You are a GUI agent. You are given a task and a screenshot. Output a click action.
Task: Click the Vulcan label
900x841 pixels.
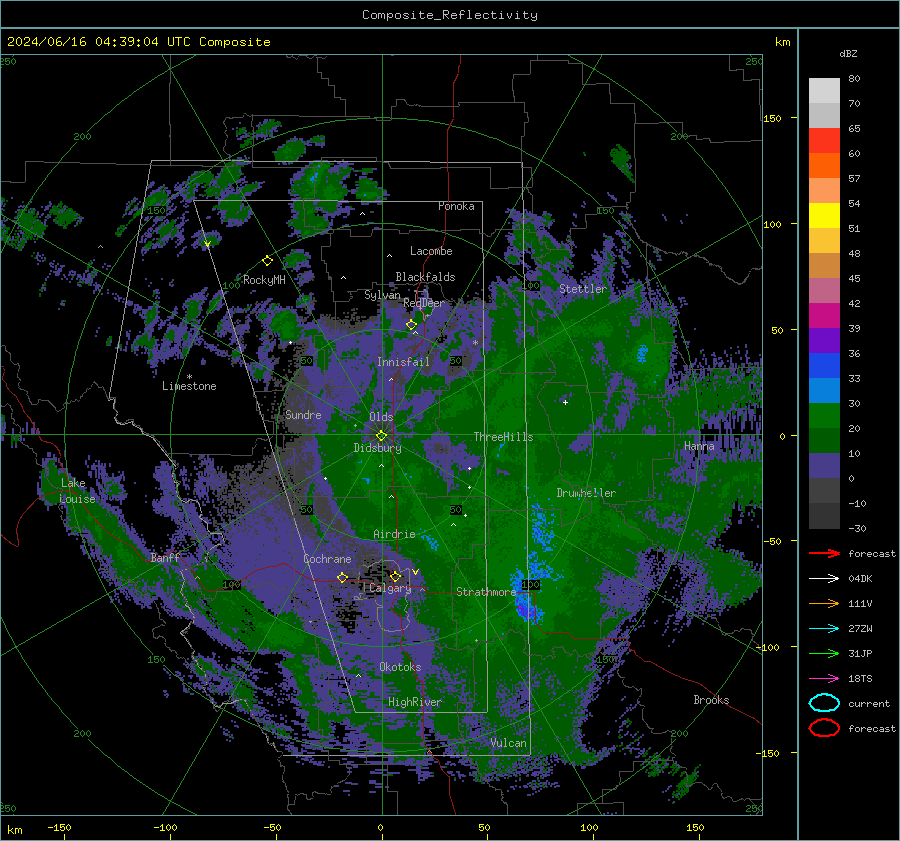[x=508, y=743]
